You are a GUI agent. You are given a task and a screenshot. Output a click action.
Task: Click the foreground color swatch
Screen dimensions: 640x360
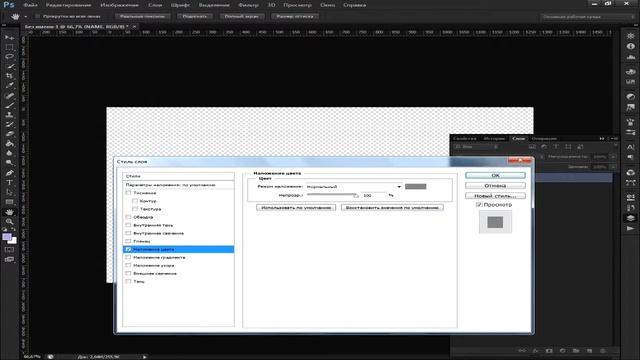click(7, 237)
